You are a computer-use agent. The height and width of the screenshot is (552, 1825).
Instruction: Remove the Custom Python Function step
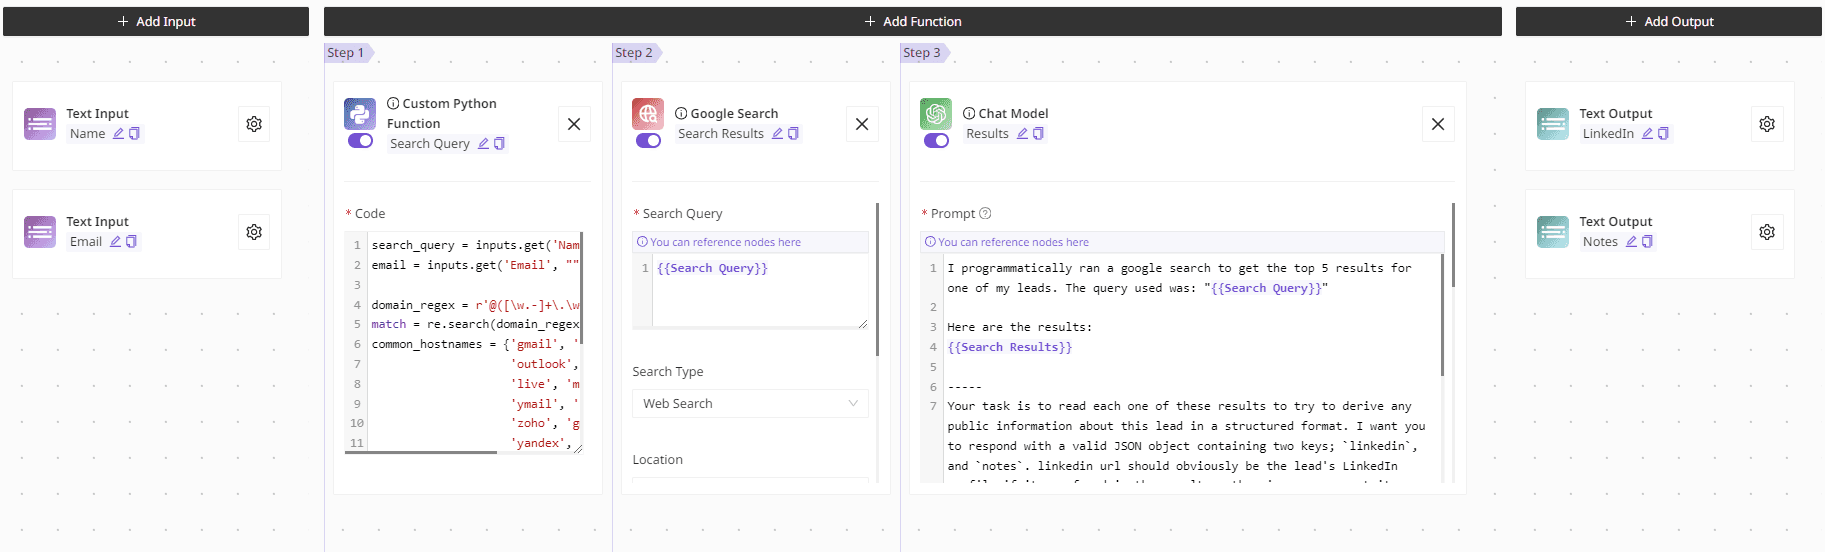coord(574,124)
